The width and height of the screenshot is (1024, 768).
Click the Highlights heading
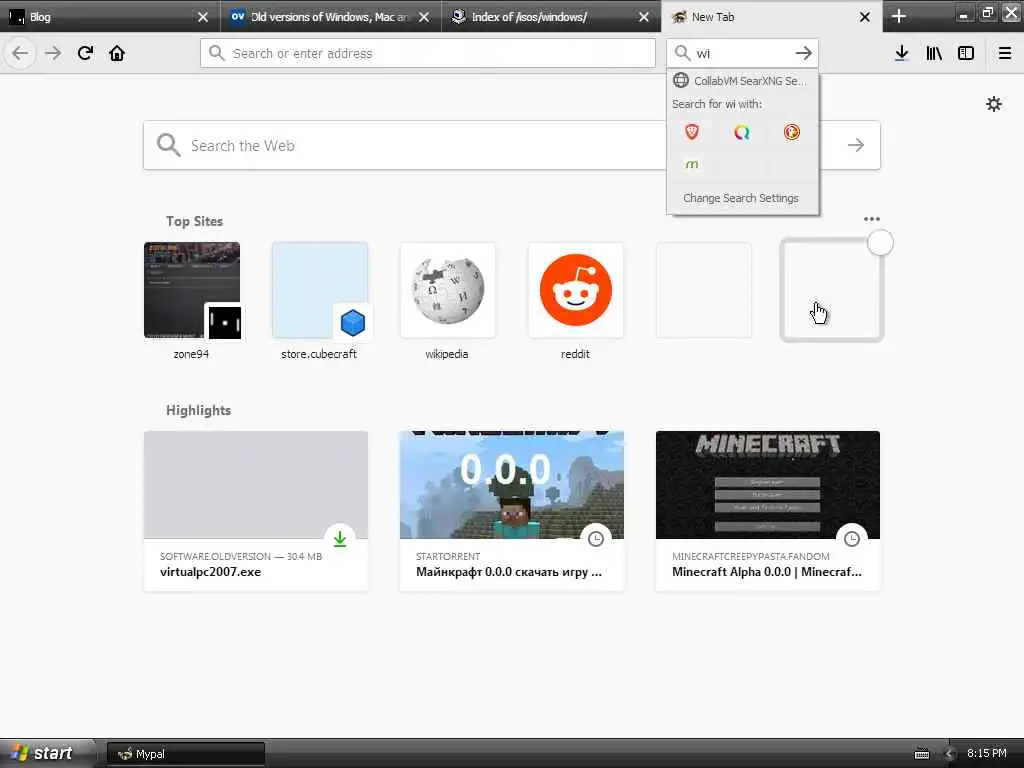199,410
